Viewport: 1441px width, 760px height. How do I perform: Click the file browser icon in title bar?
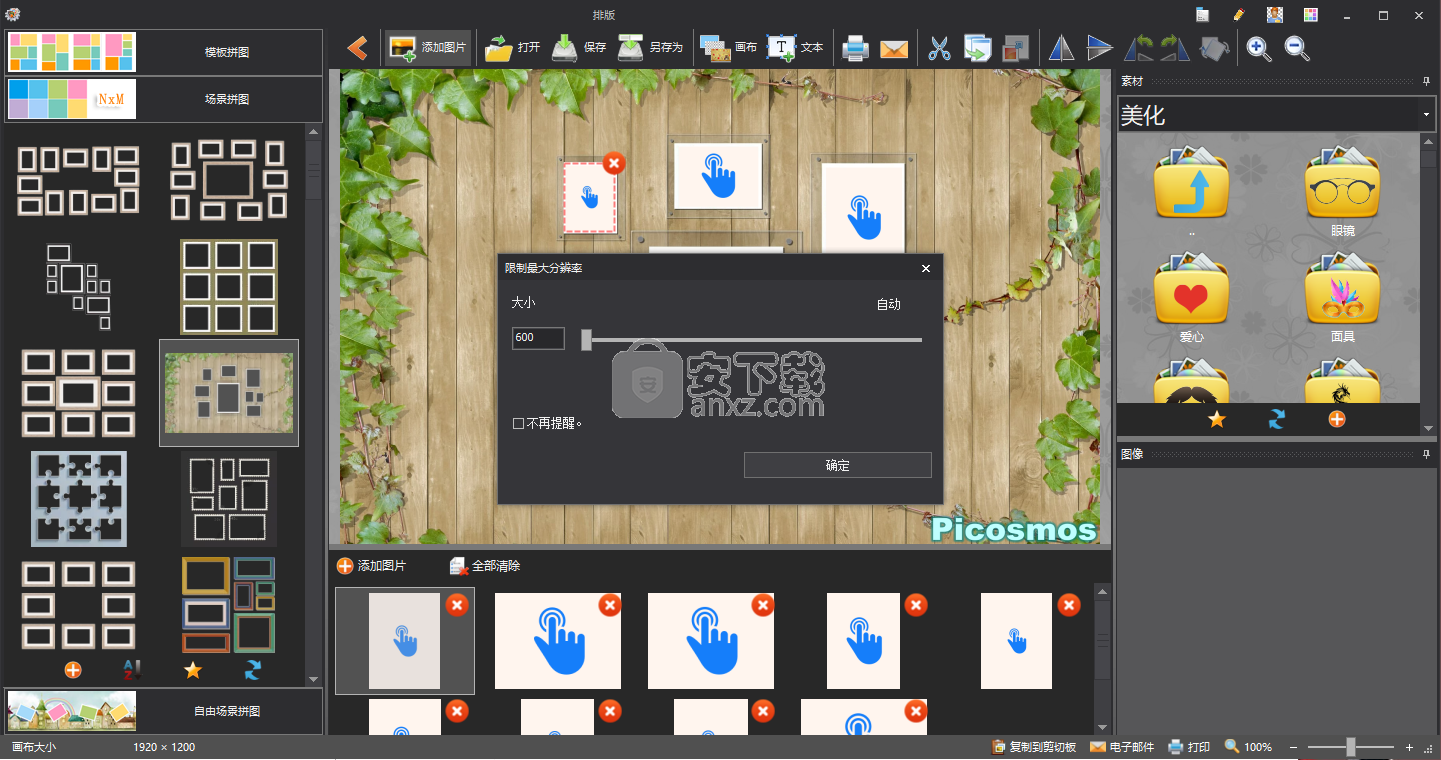[x=1204, y=15]
